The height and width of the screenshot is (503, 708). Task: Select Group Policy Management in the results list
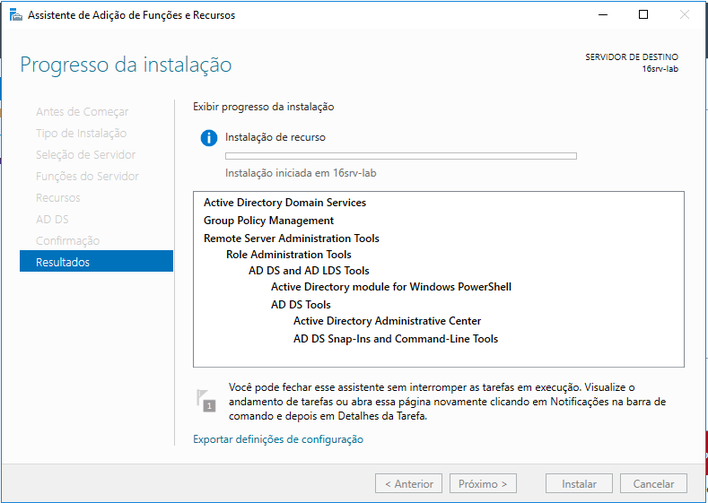point(269,220)
